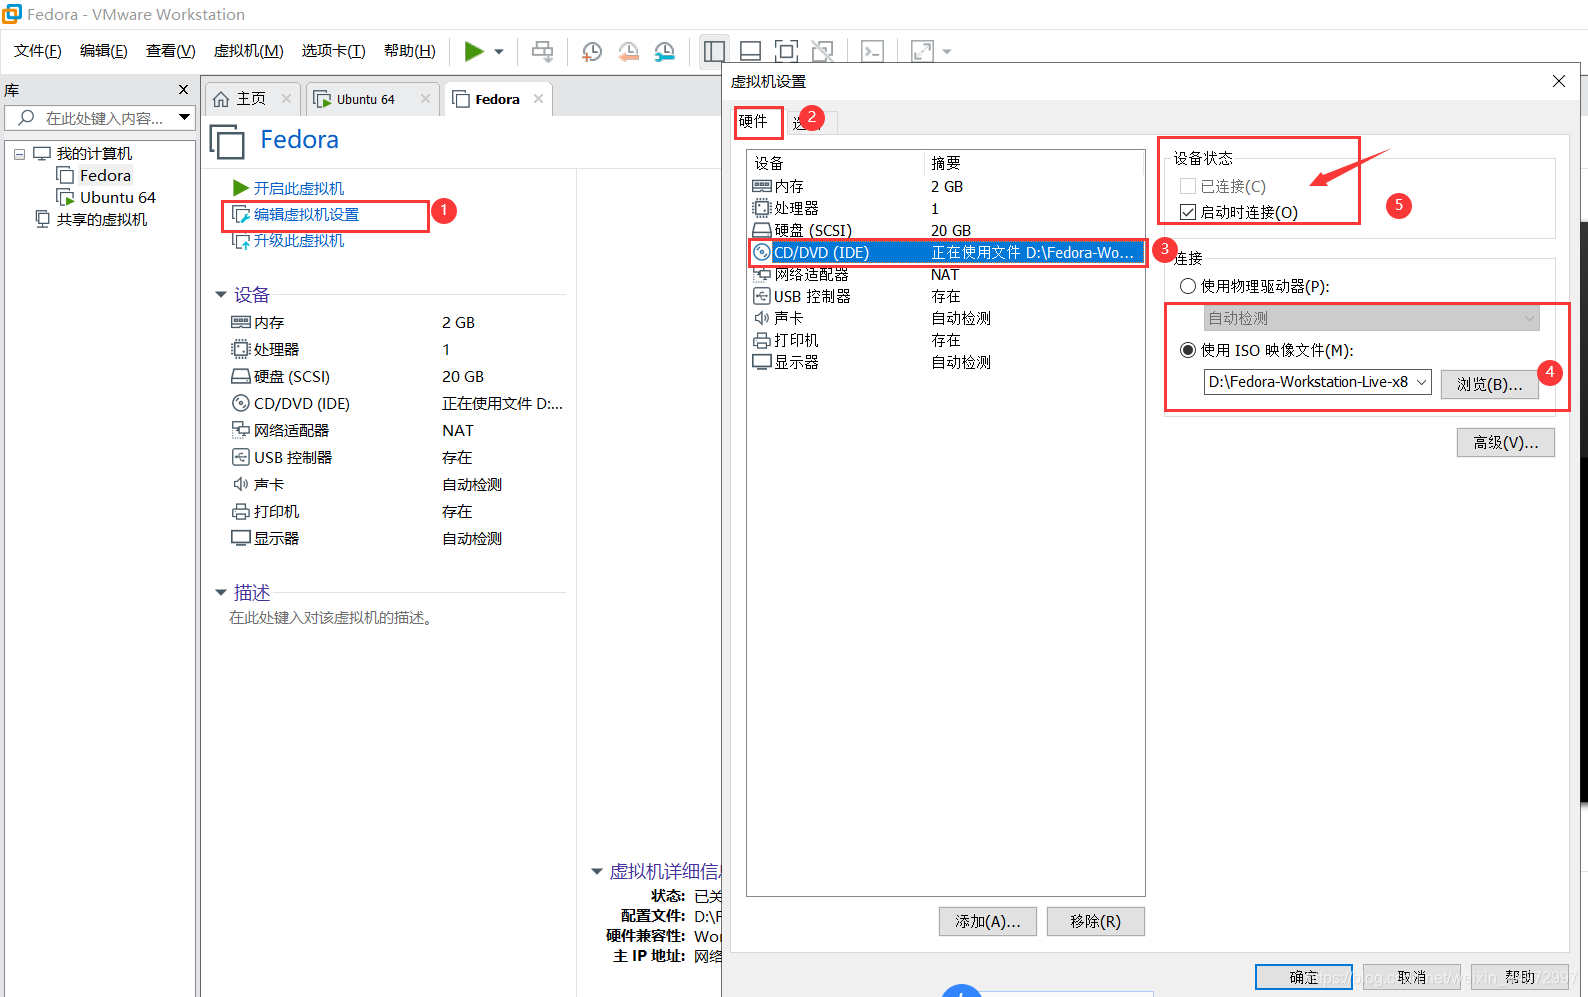The image size is (1588, 997).
Task: Click the 添加(A)... button
Action: point(987,921)
